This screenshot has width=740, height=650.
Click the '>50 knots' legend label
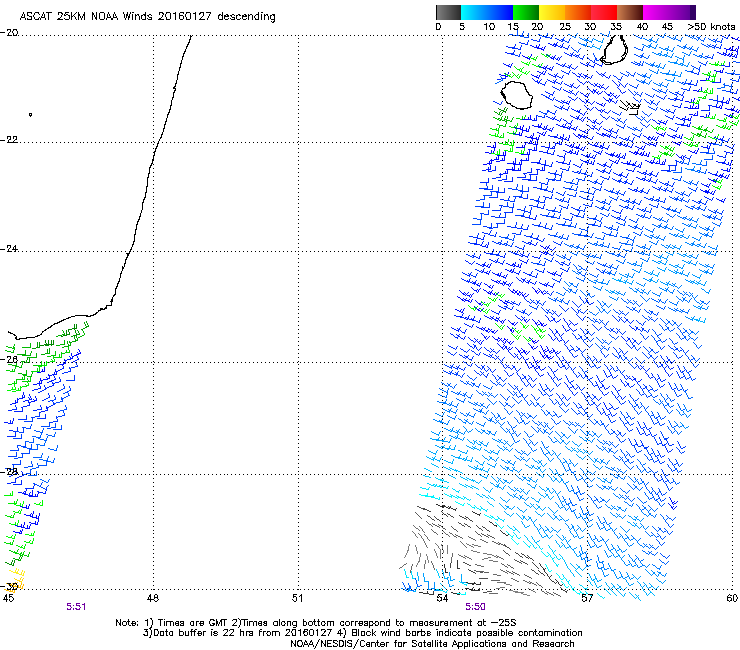[x=711, y=27]
